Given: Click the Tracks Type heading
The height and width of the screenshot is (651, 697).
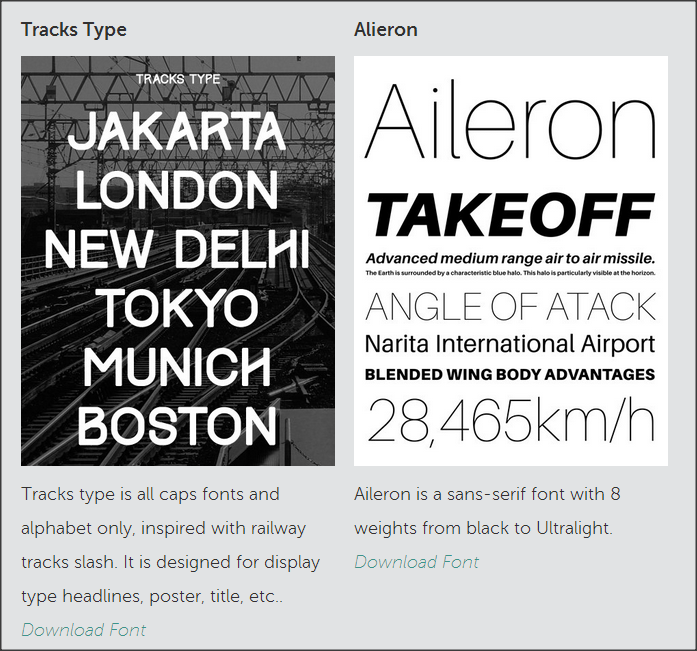Looking at the screenshot, I should (74, 30).
